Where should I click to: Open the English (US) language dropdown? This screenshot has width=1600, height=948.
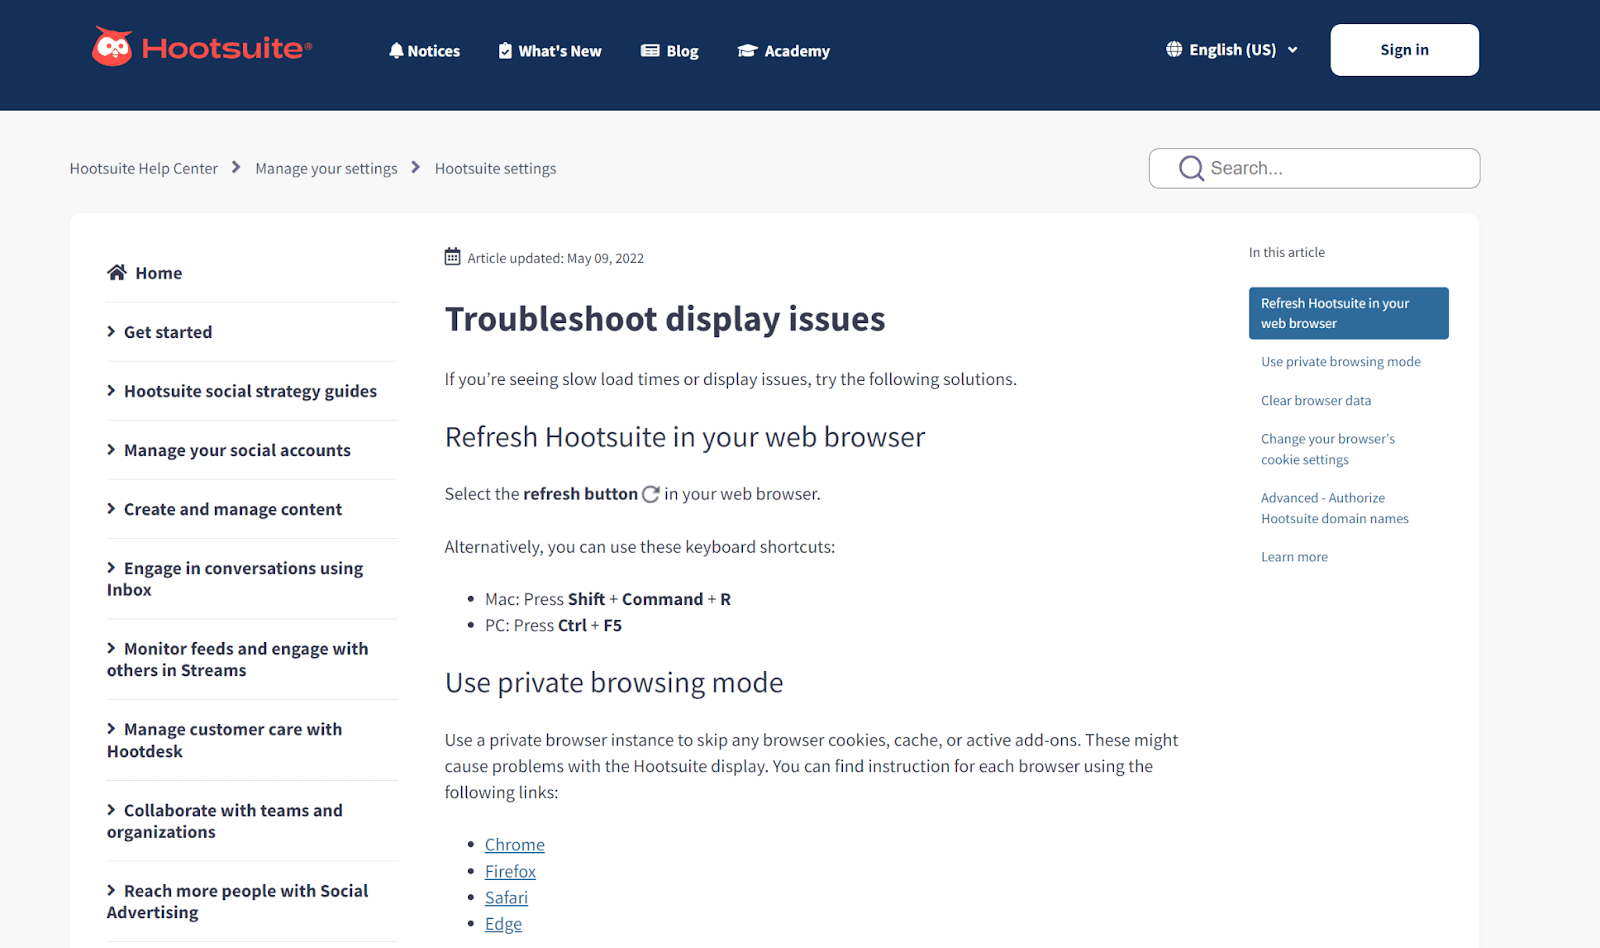(x=1232, y=50)
